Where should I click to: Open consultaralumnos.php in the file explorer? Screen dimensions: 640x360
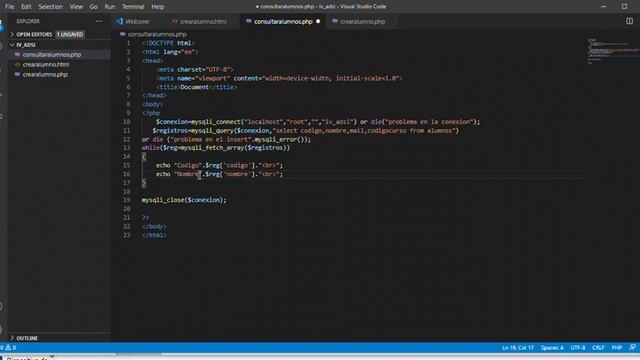[x=52, y=55]
